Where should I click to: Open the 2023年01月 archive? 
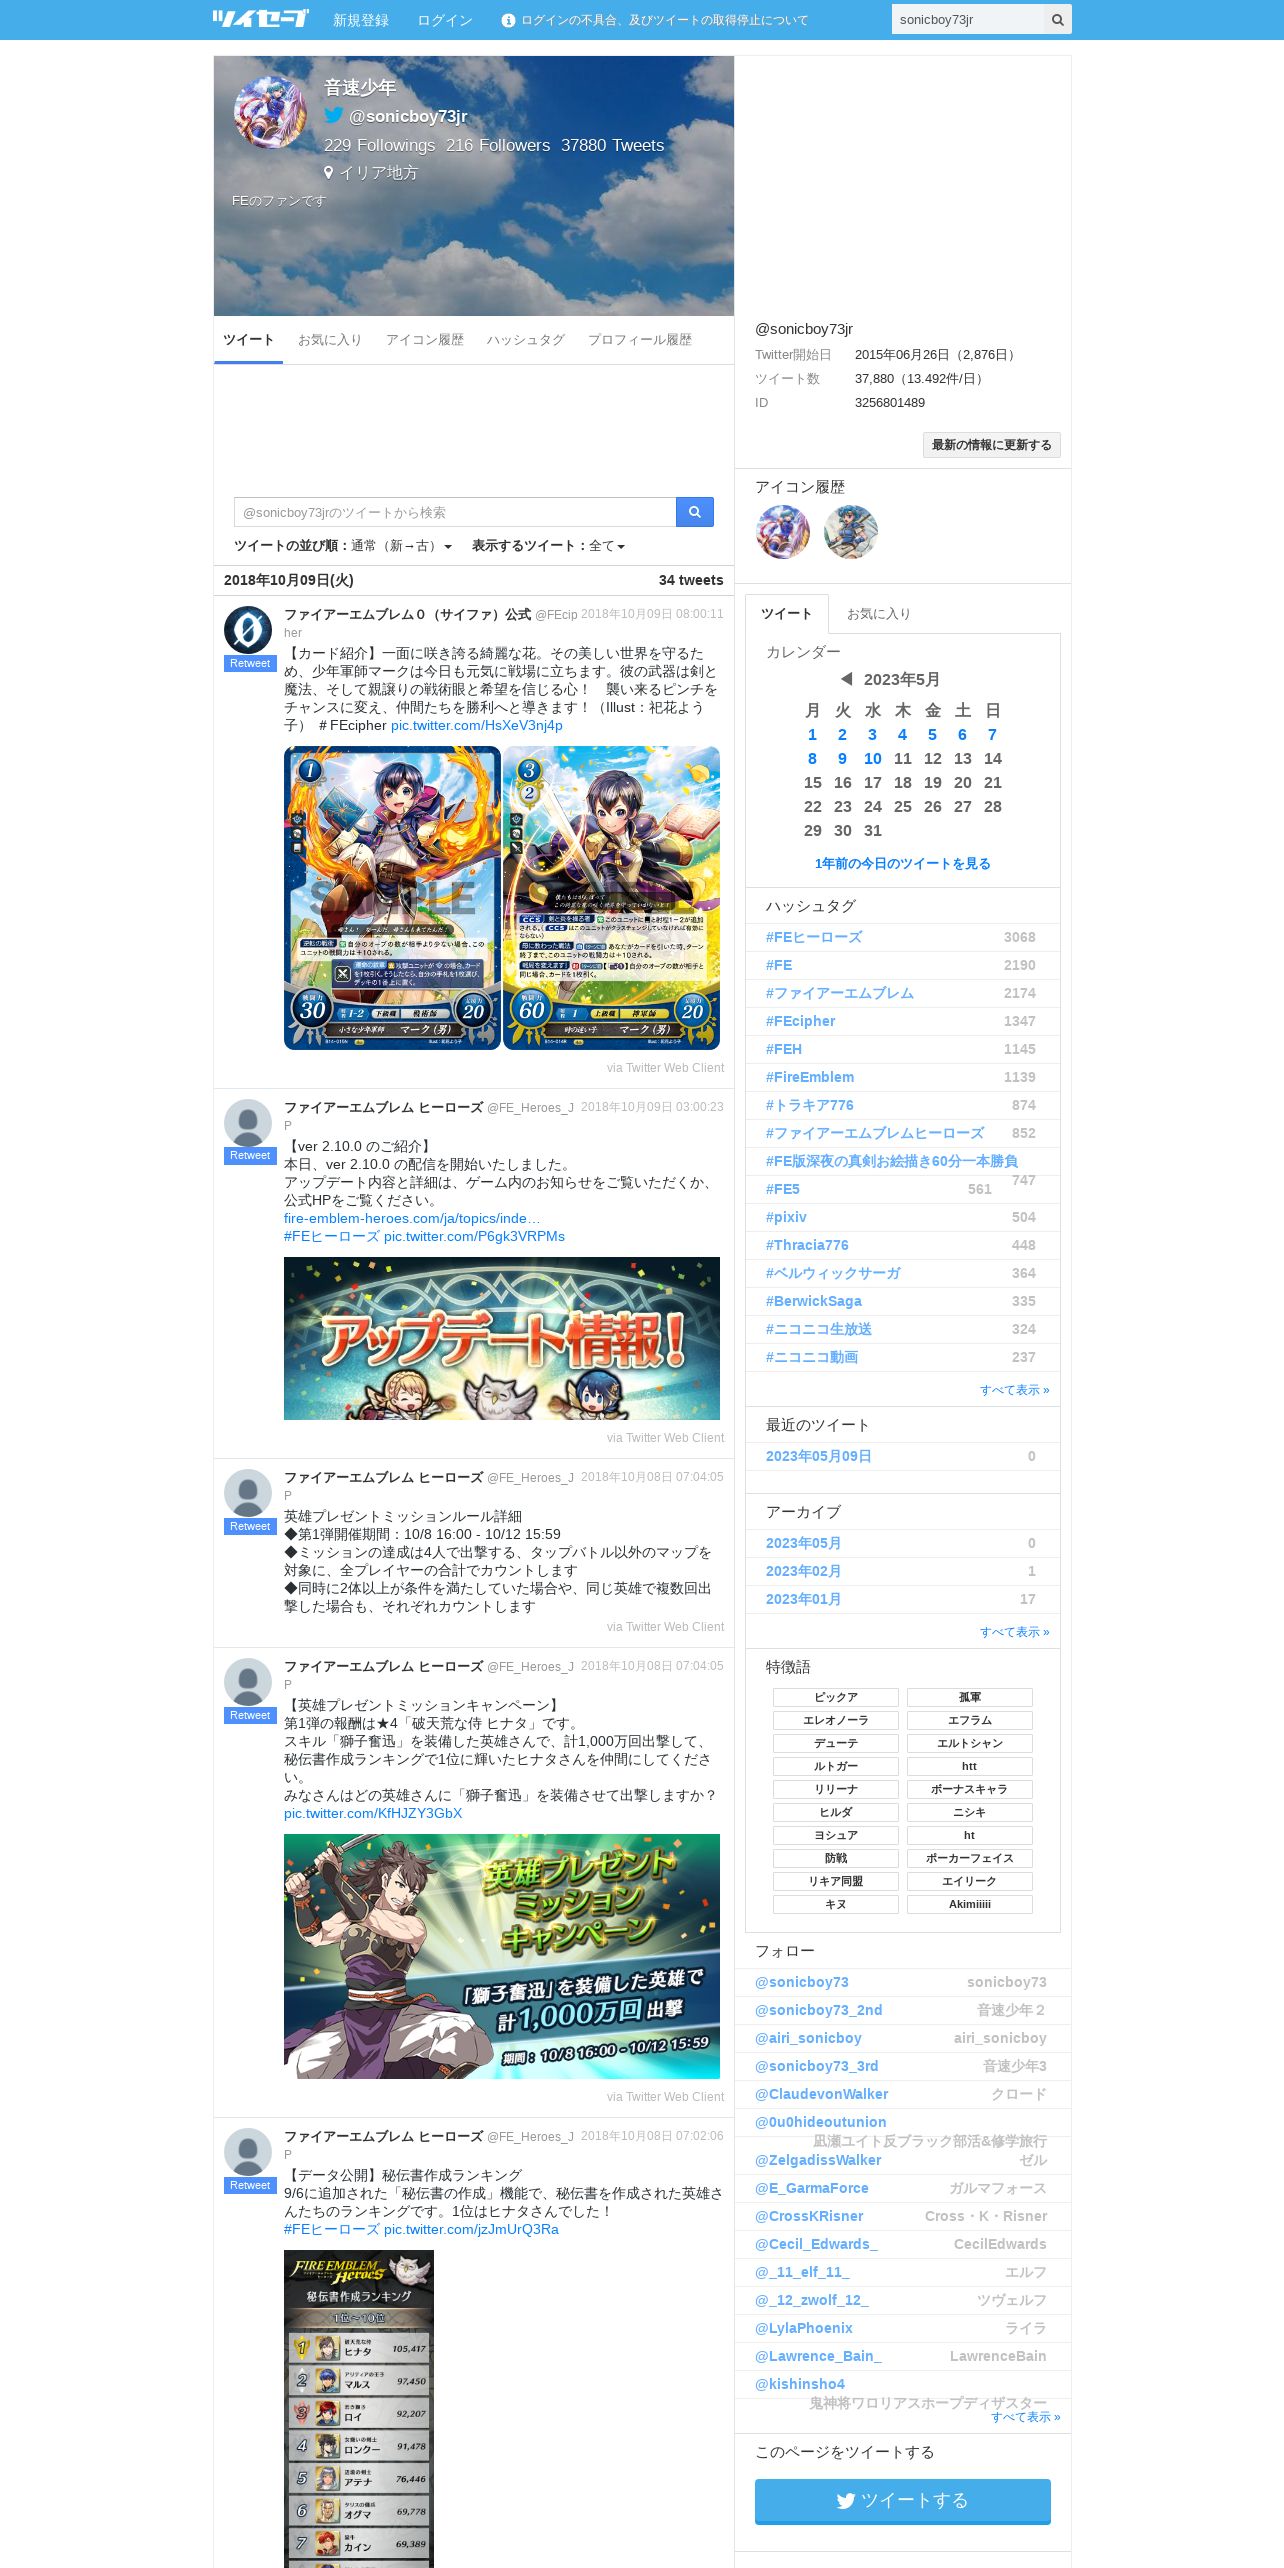coord(804,1599)
